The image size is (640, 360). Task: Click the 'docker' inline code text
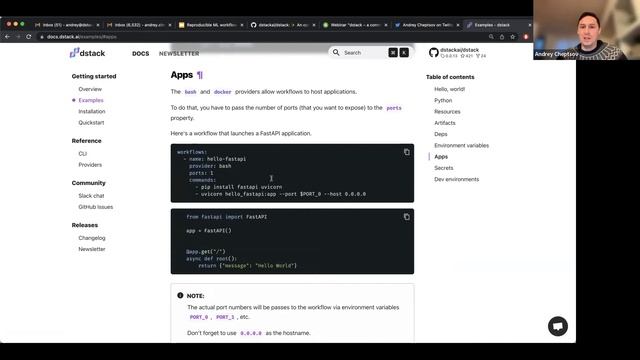[222, 92]
